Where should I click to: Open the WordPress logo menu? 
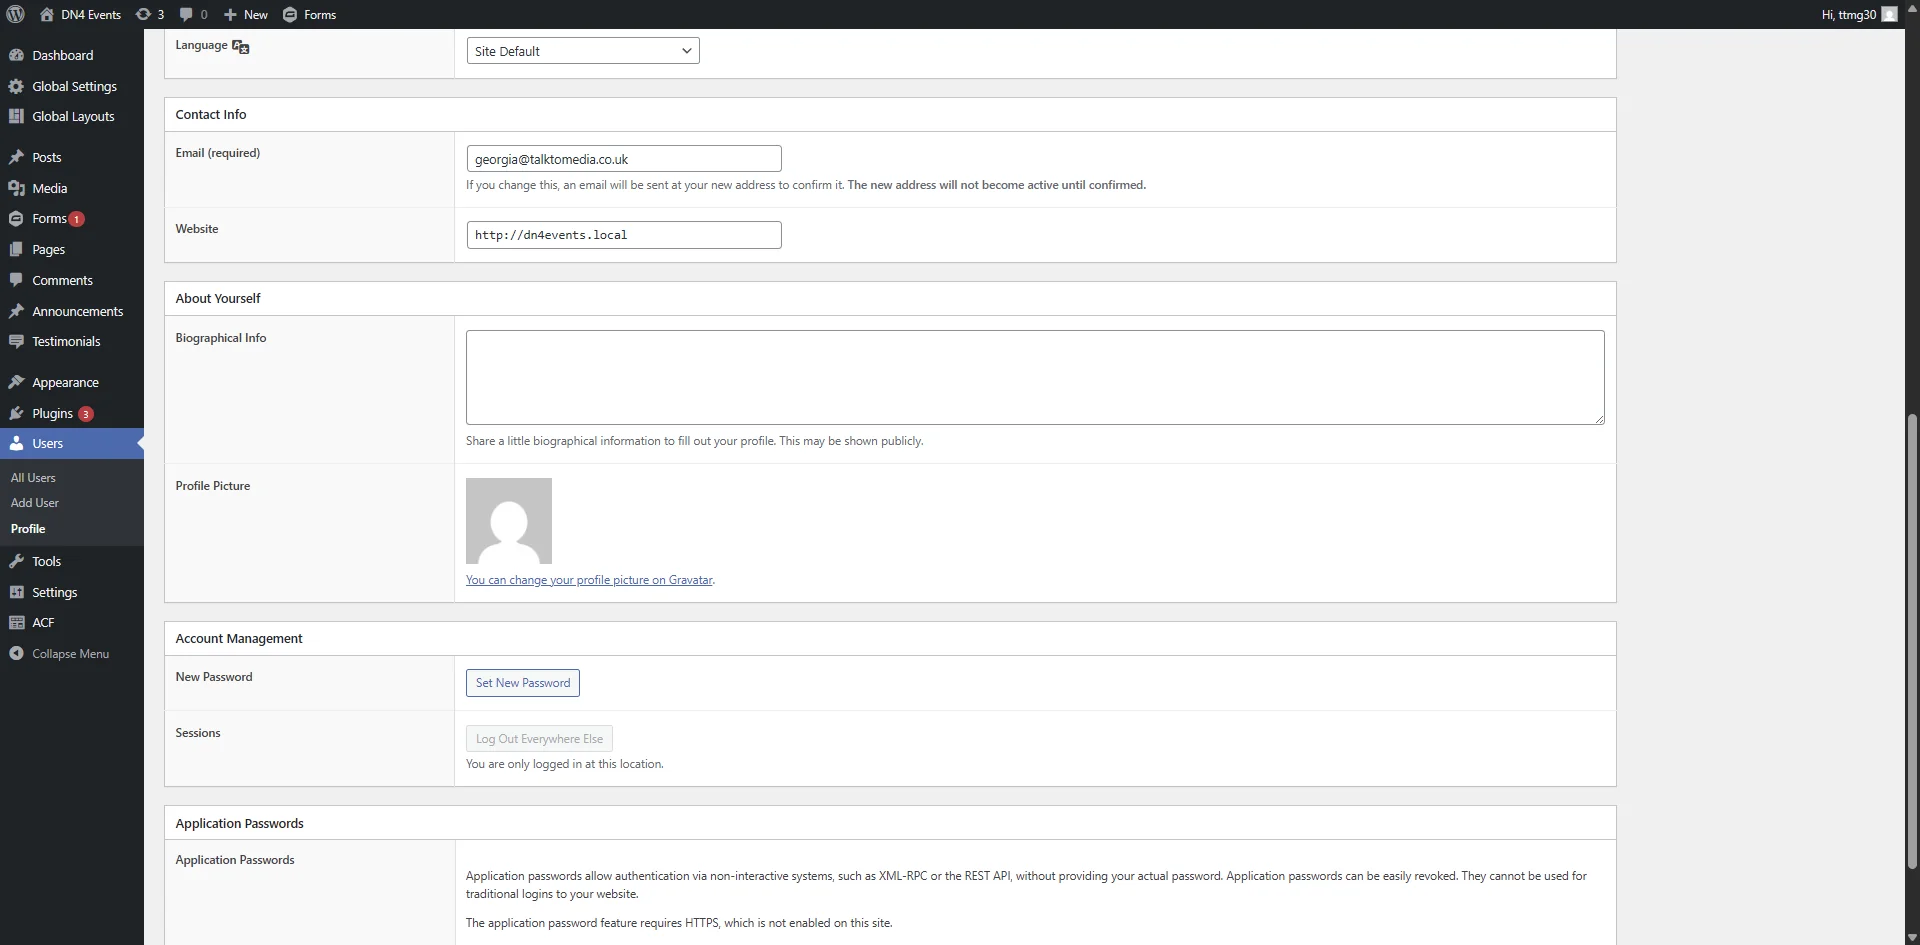[14, 14]
